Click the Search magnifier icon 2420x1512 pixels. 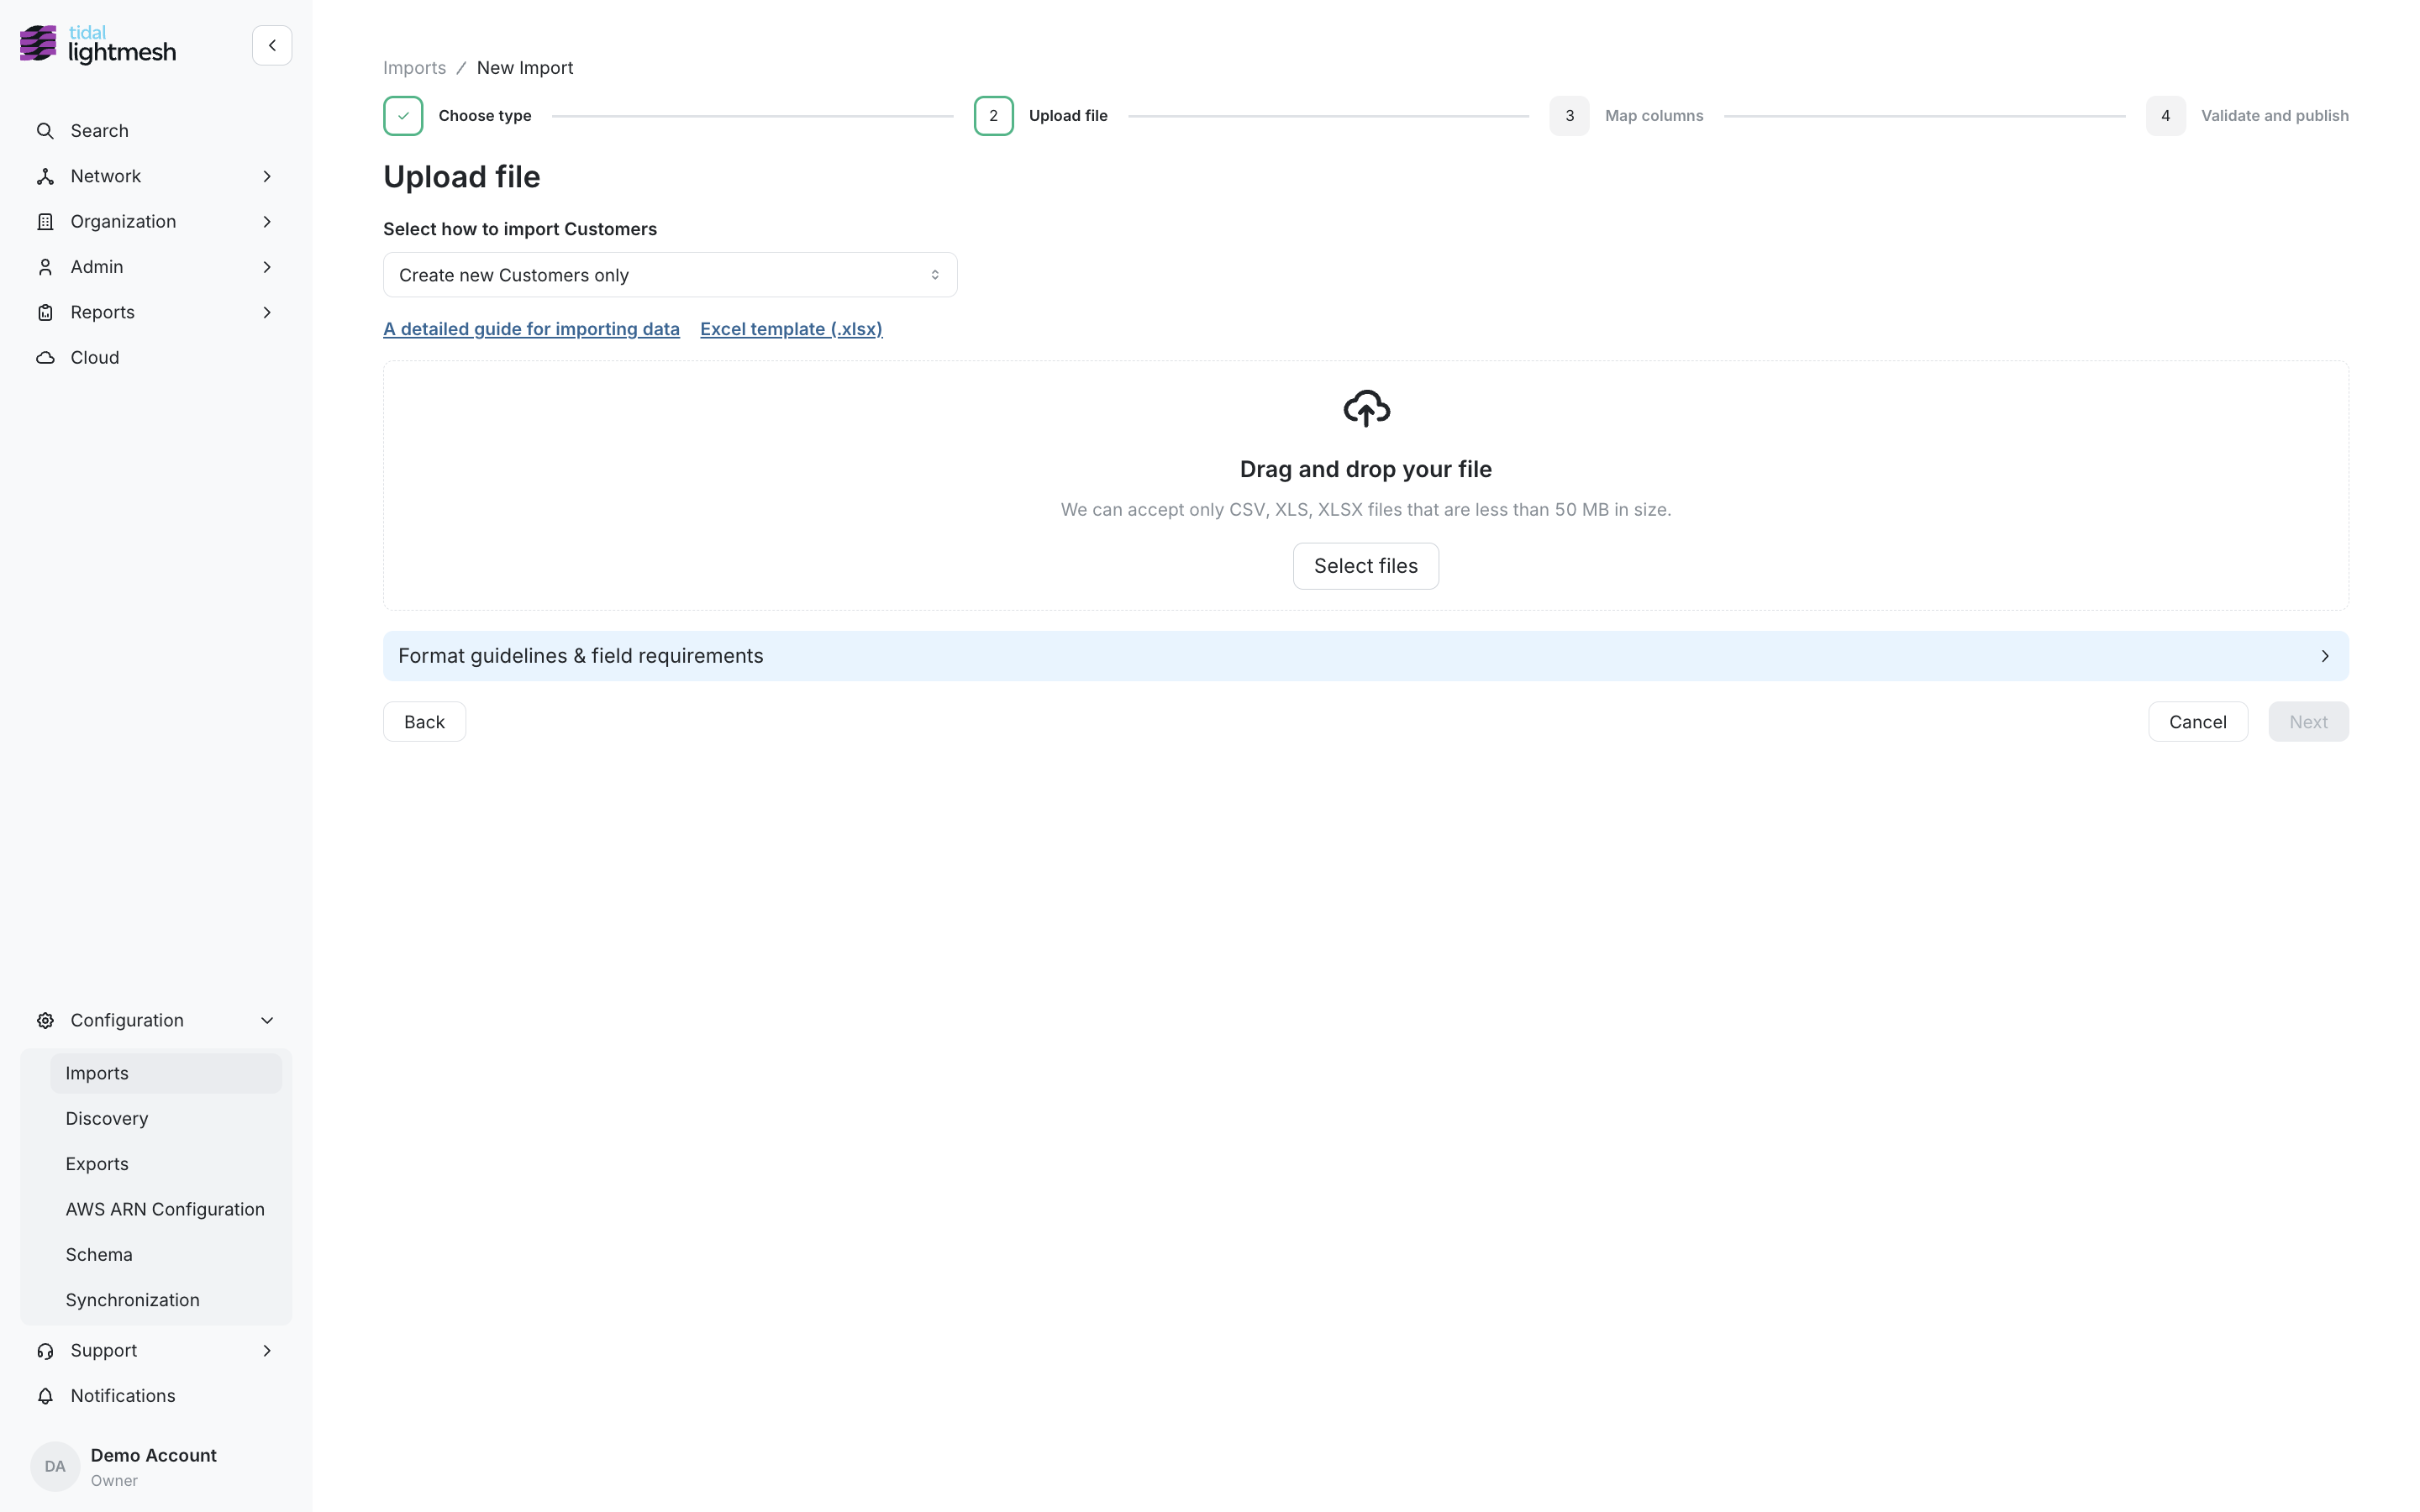tap(45, 131)
